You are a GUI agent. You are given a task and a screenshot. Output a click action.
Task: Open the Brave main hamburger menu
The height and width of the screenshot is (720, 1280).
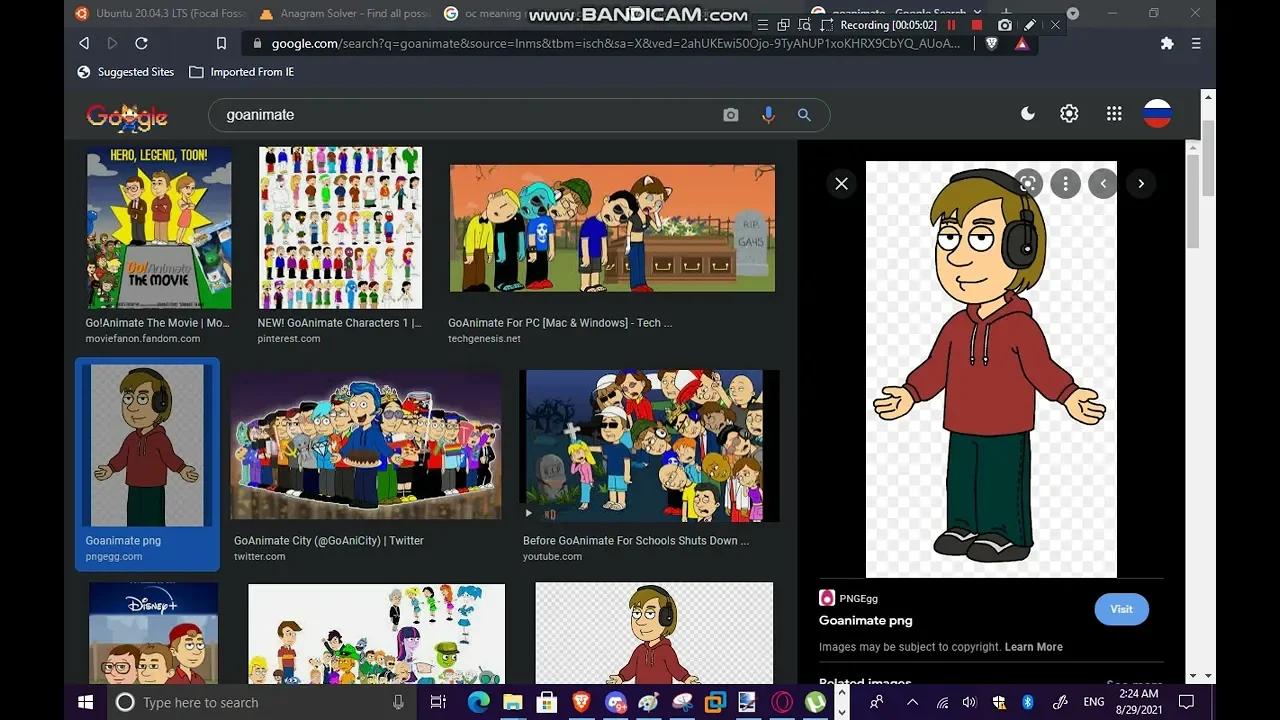click(1196, 43)
